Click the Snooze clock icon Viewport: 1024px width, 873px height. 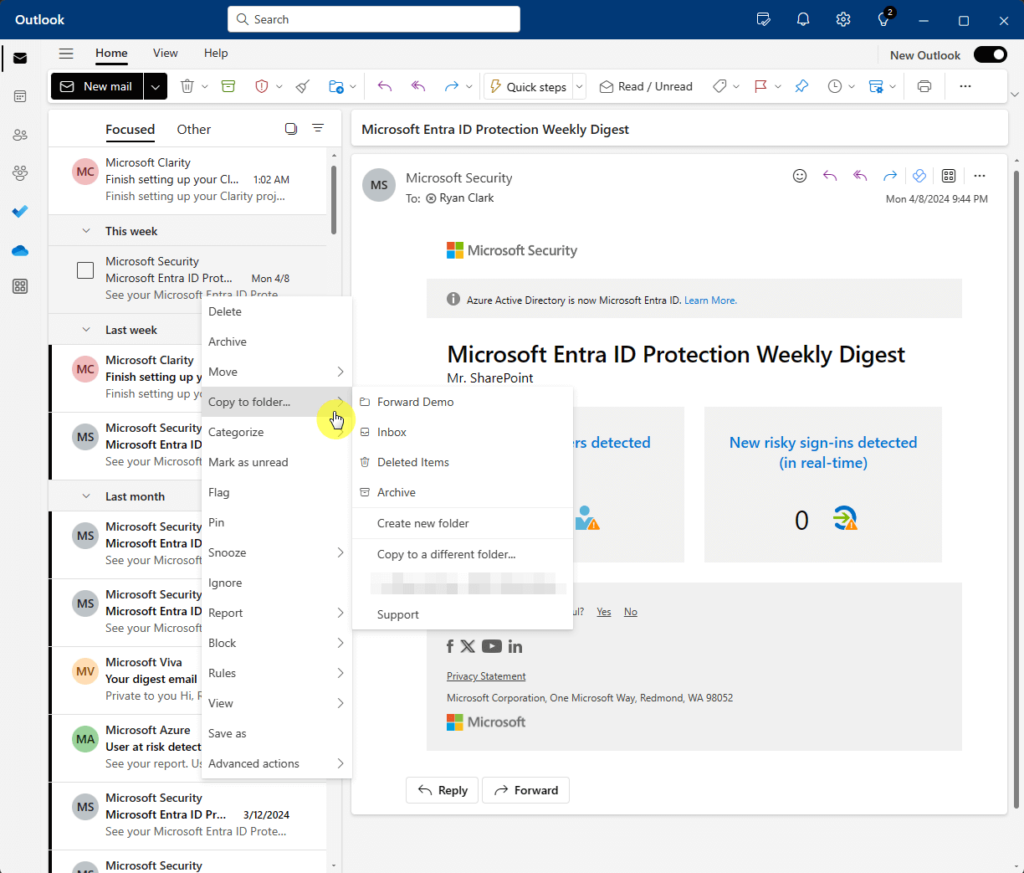click(x=835, y=86)
